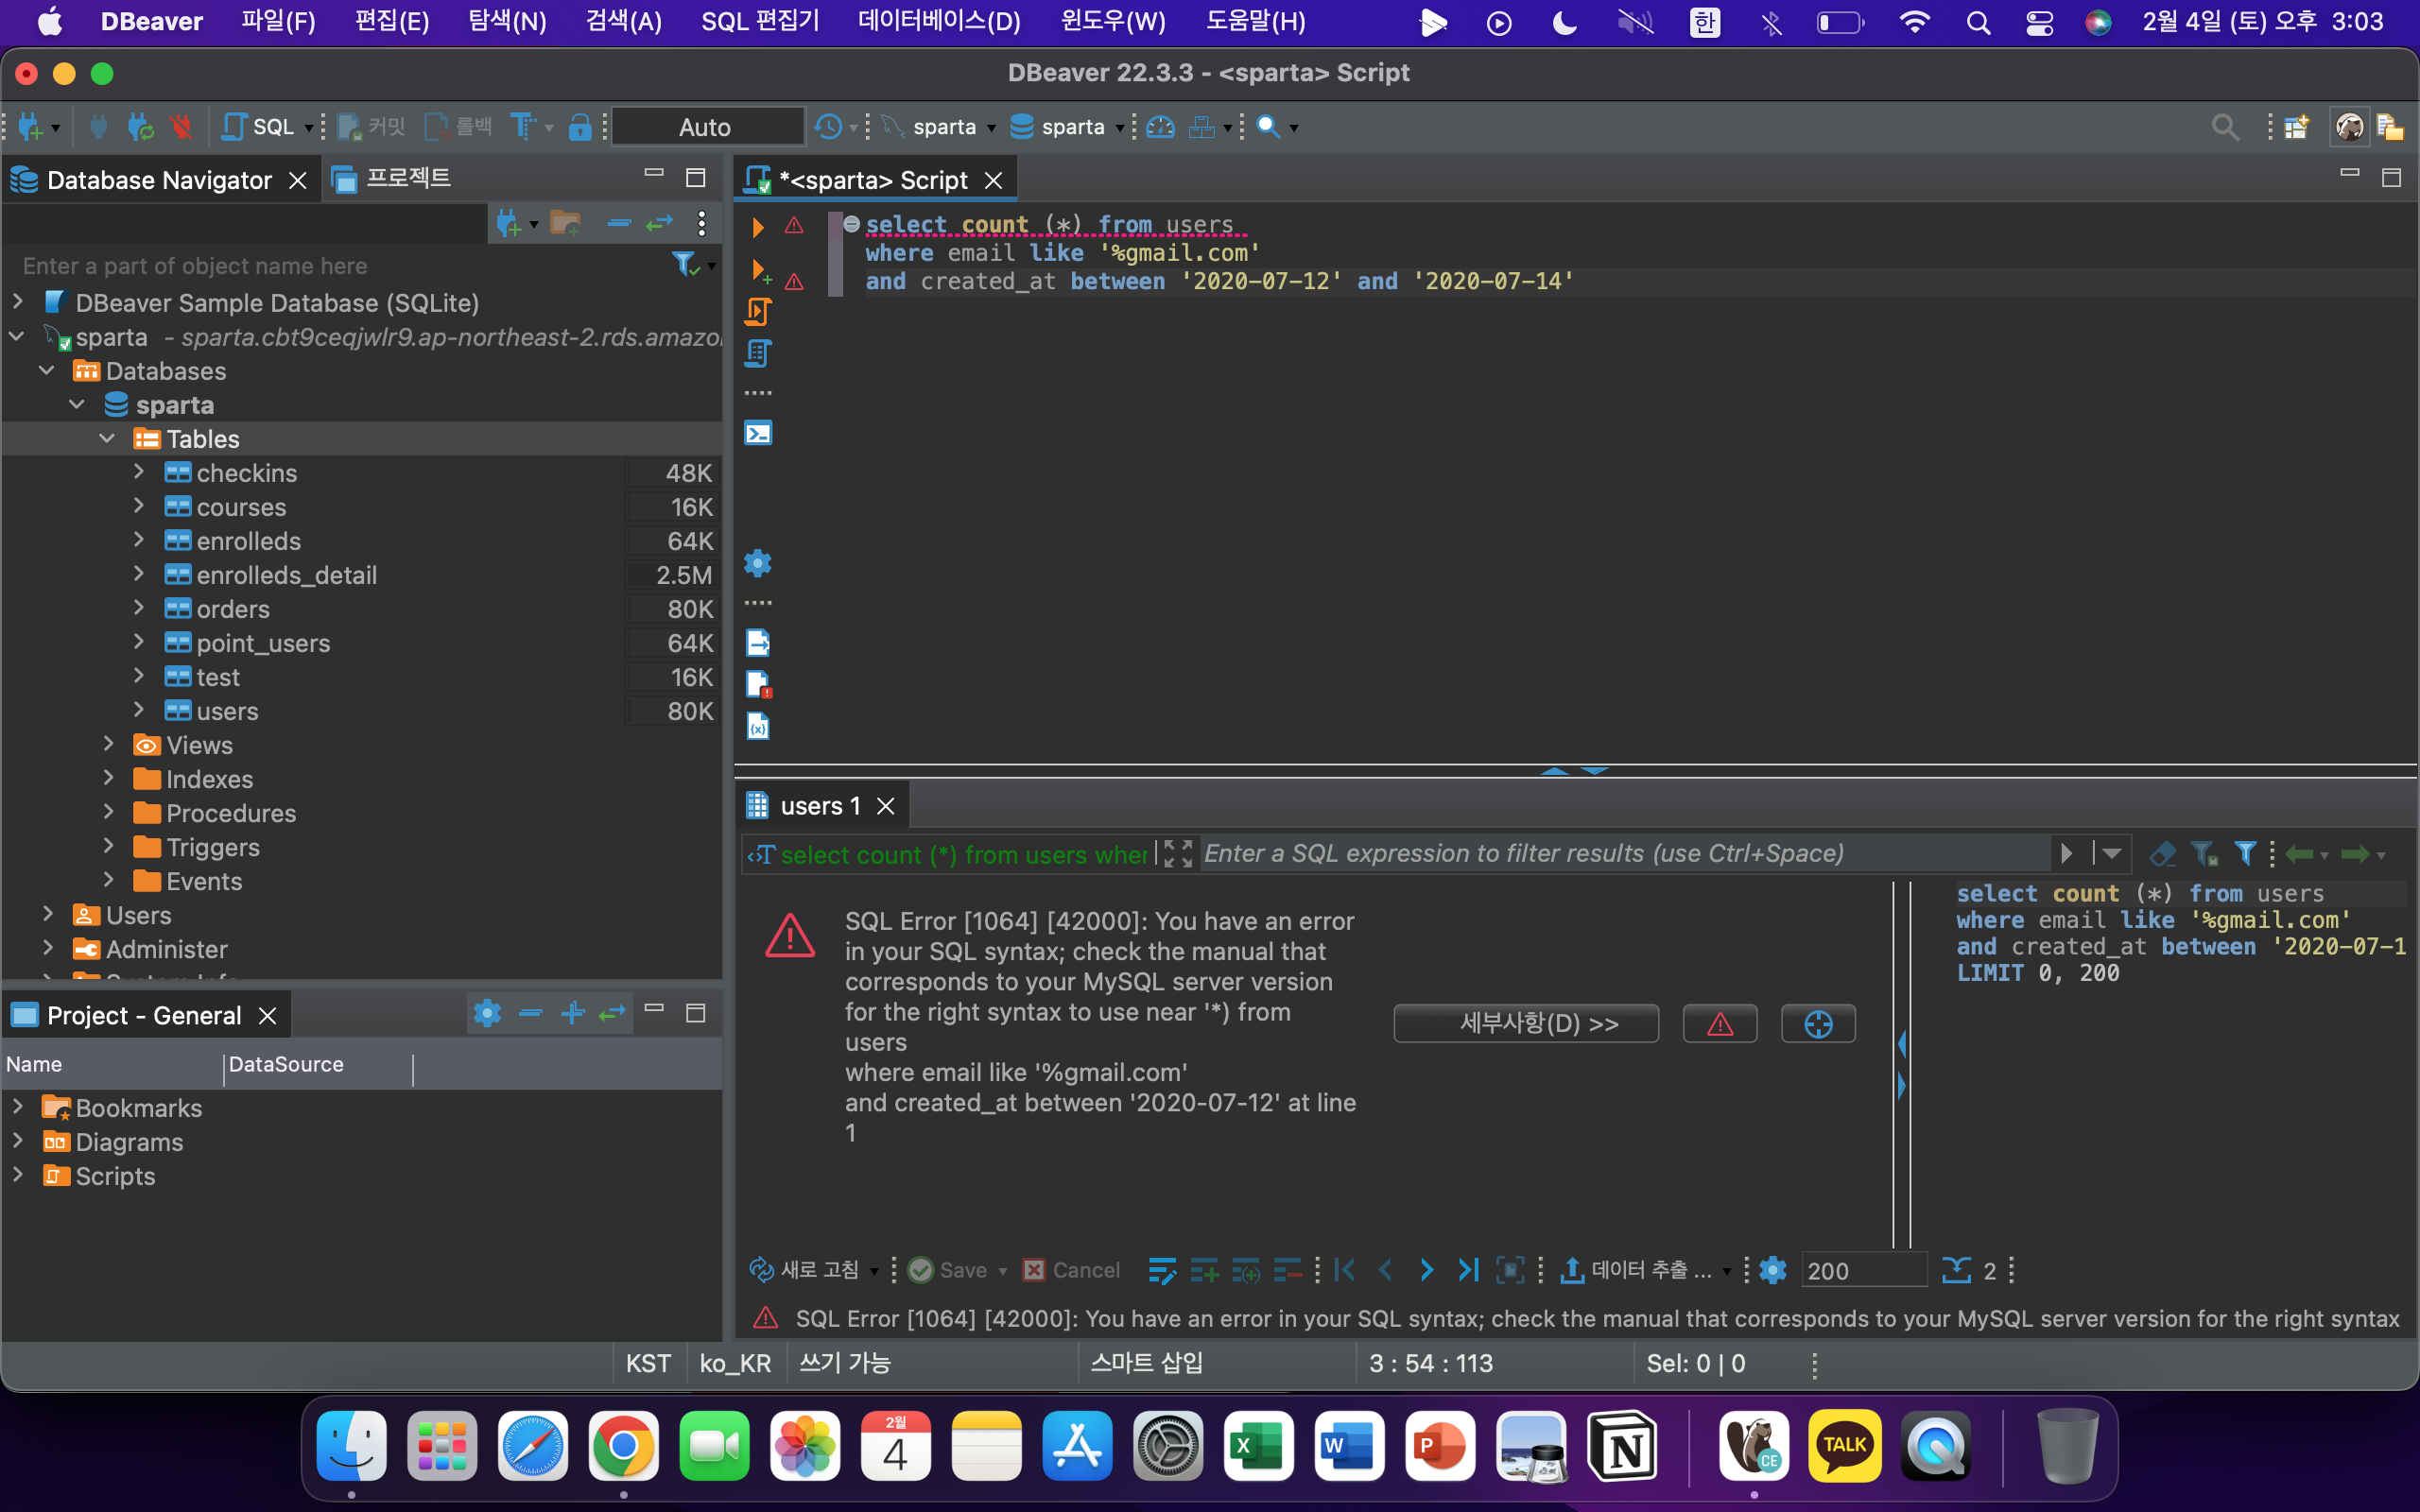Expand the users table node
This screenshot has width=2420, height=1512.
click(x=139, y=710)
